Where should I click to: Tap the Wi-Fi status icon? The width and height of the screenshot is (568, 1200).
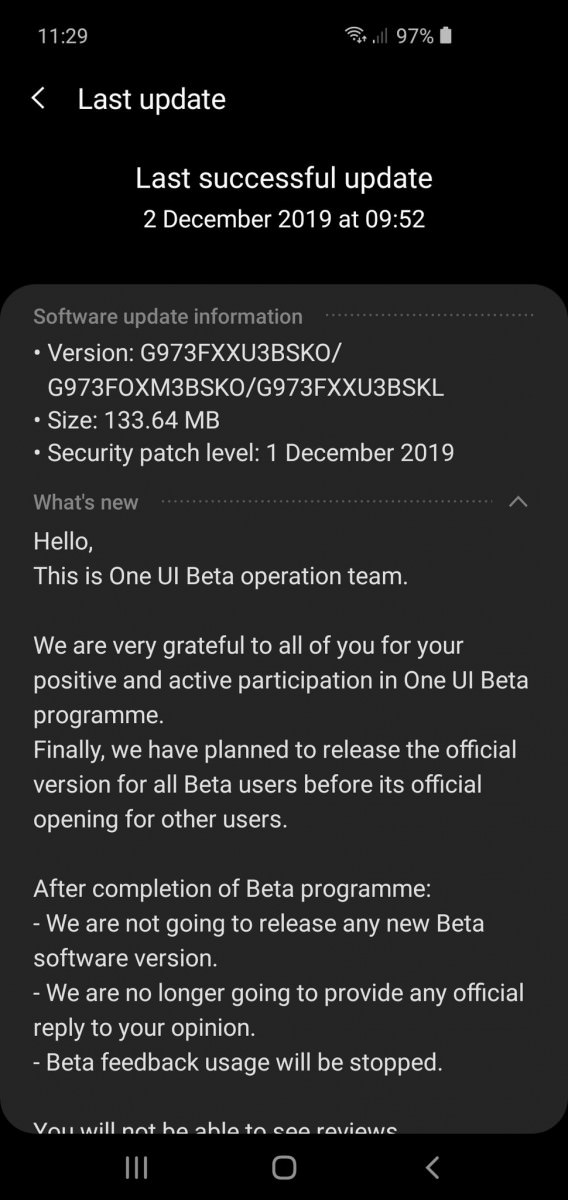point(356,36)
